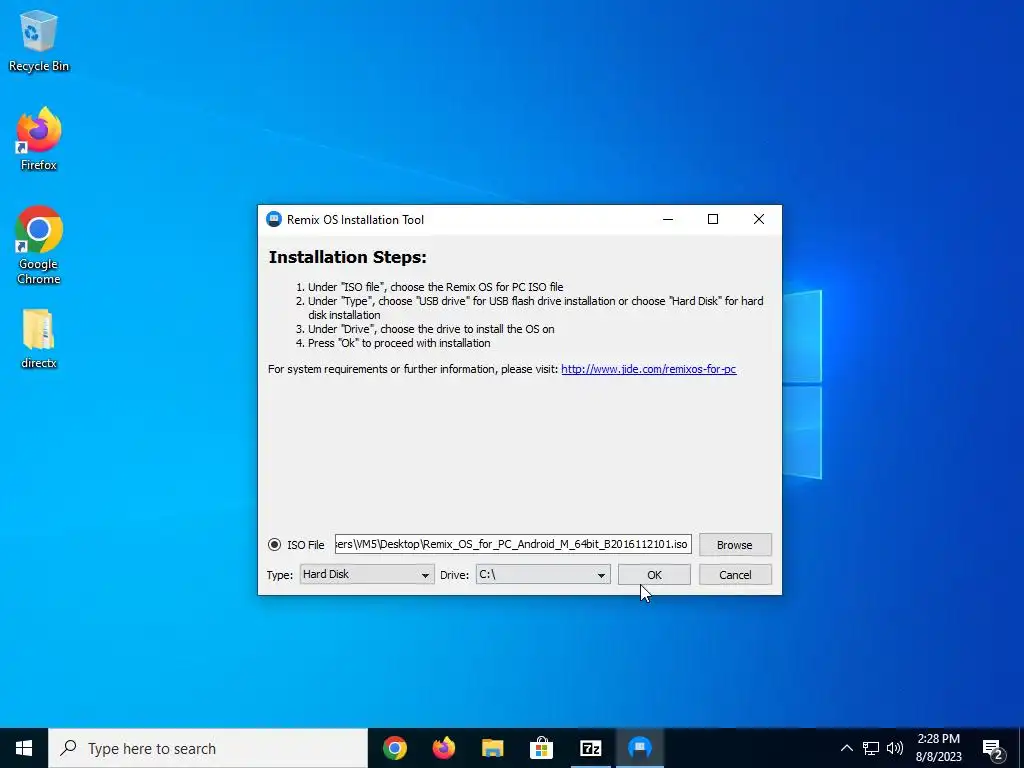Open Chrome from the taskbar
The image size is (1024, 768).
[x=395, y=748]
